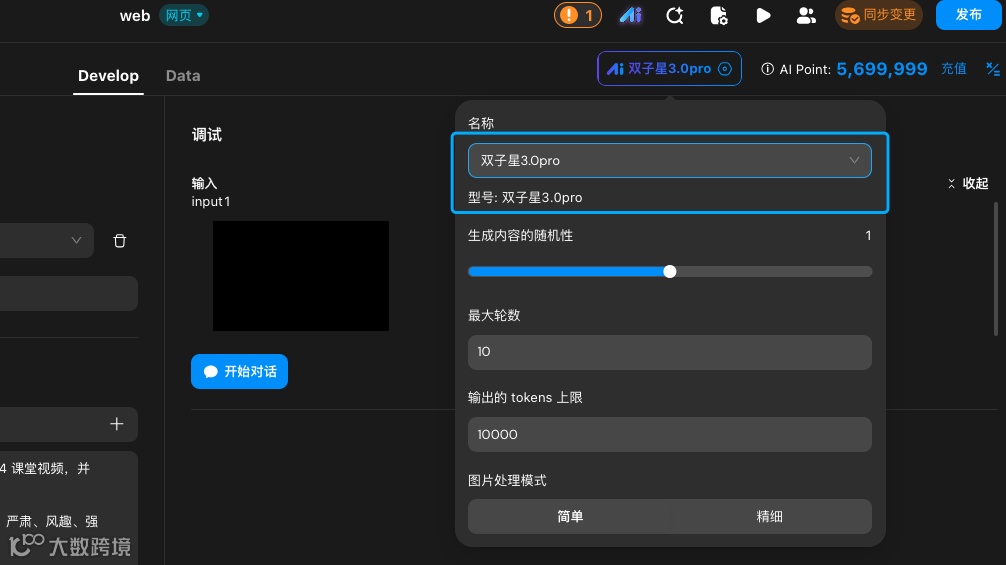Screen dimensions: 1006x565
Task: Click the vertical scrollbar under 收起
Action: [996, 269]
